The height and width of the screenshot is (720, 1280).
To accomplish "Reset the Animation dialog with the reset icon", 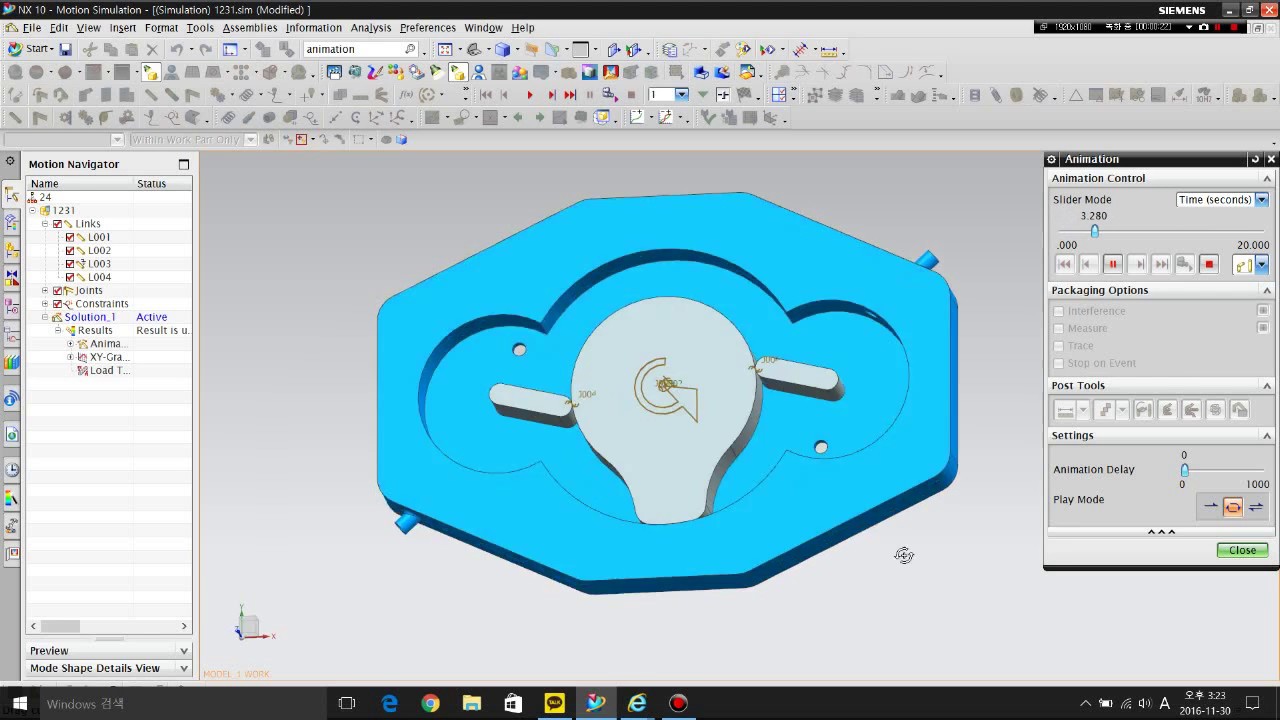I will point(1255,159).
